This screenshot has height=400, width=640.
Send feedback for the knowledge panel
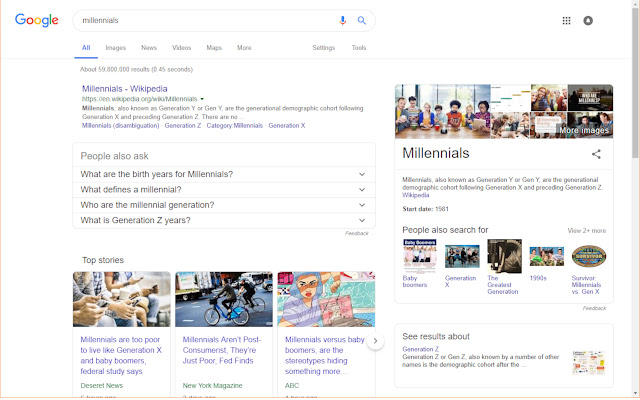[x=594, y=308]
